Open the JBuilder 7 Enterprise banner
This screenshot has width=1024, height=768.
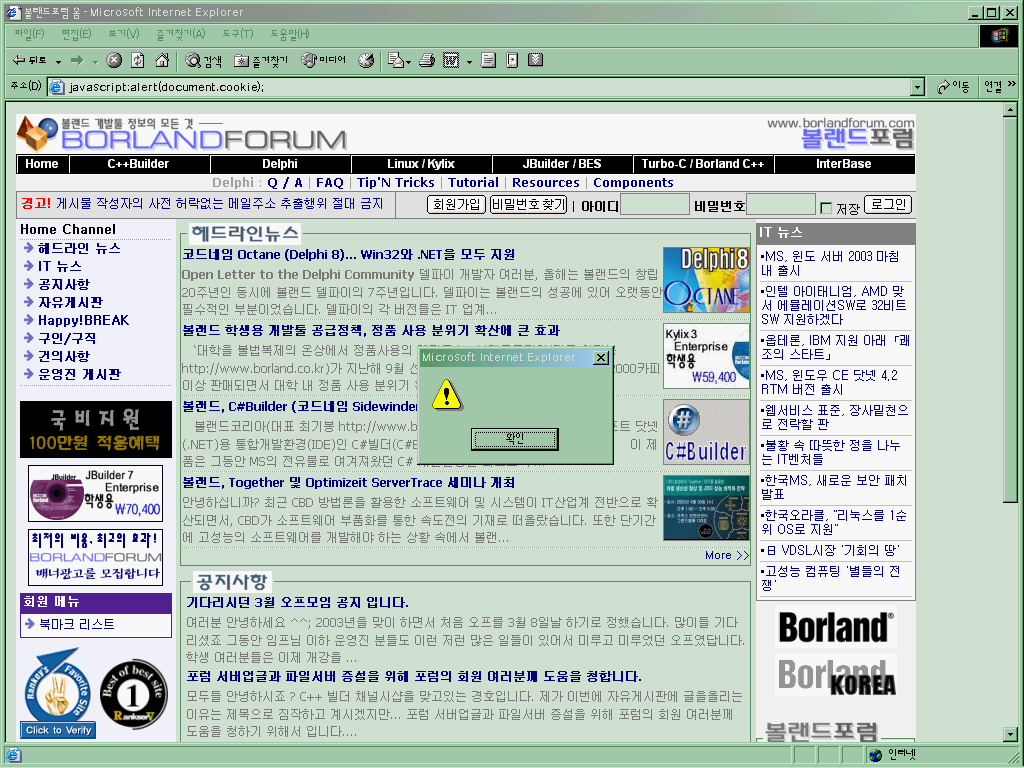(x=95, y=494)
